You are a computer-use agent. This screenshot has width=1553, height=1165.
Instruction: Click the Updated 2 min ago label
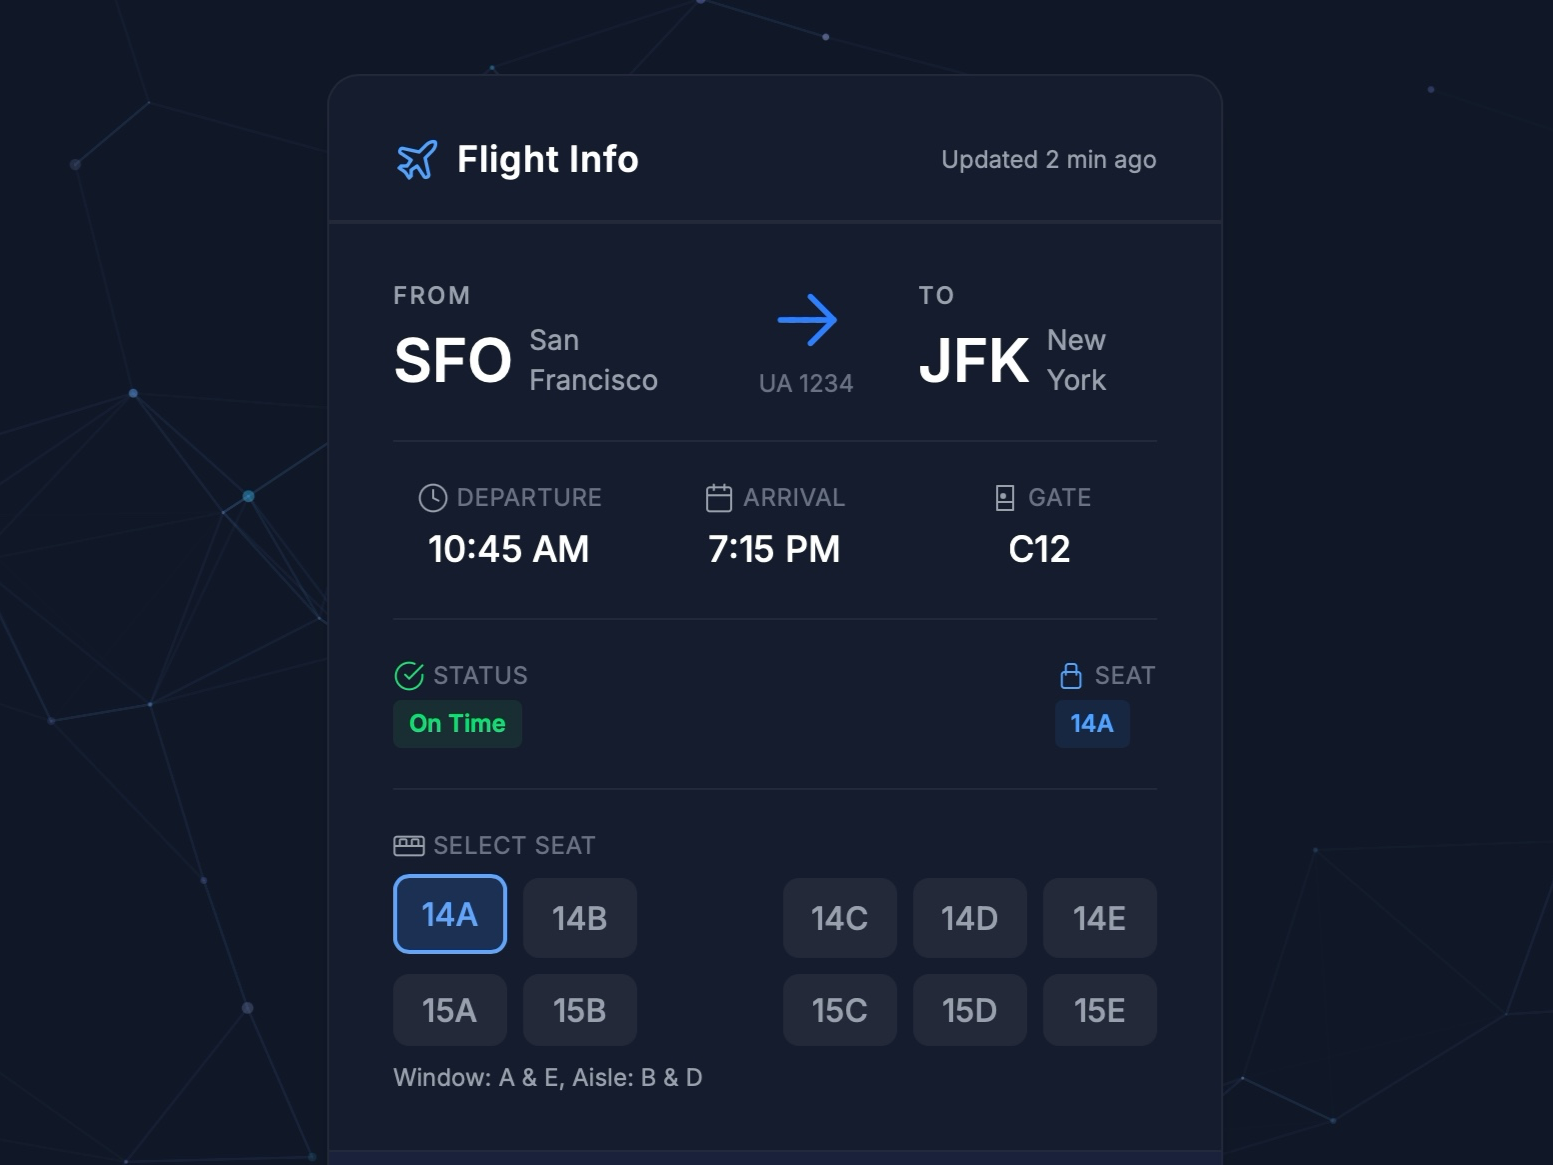[x=1048, y=159]
